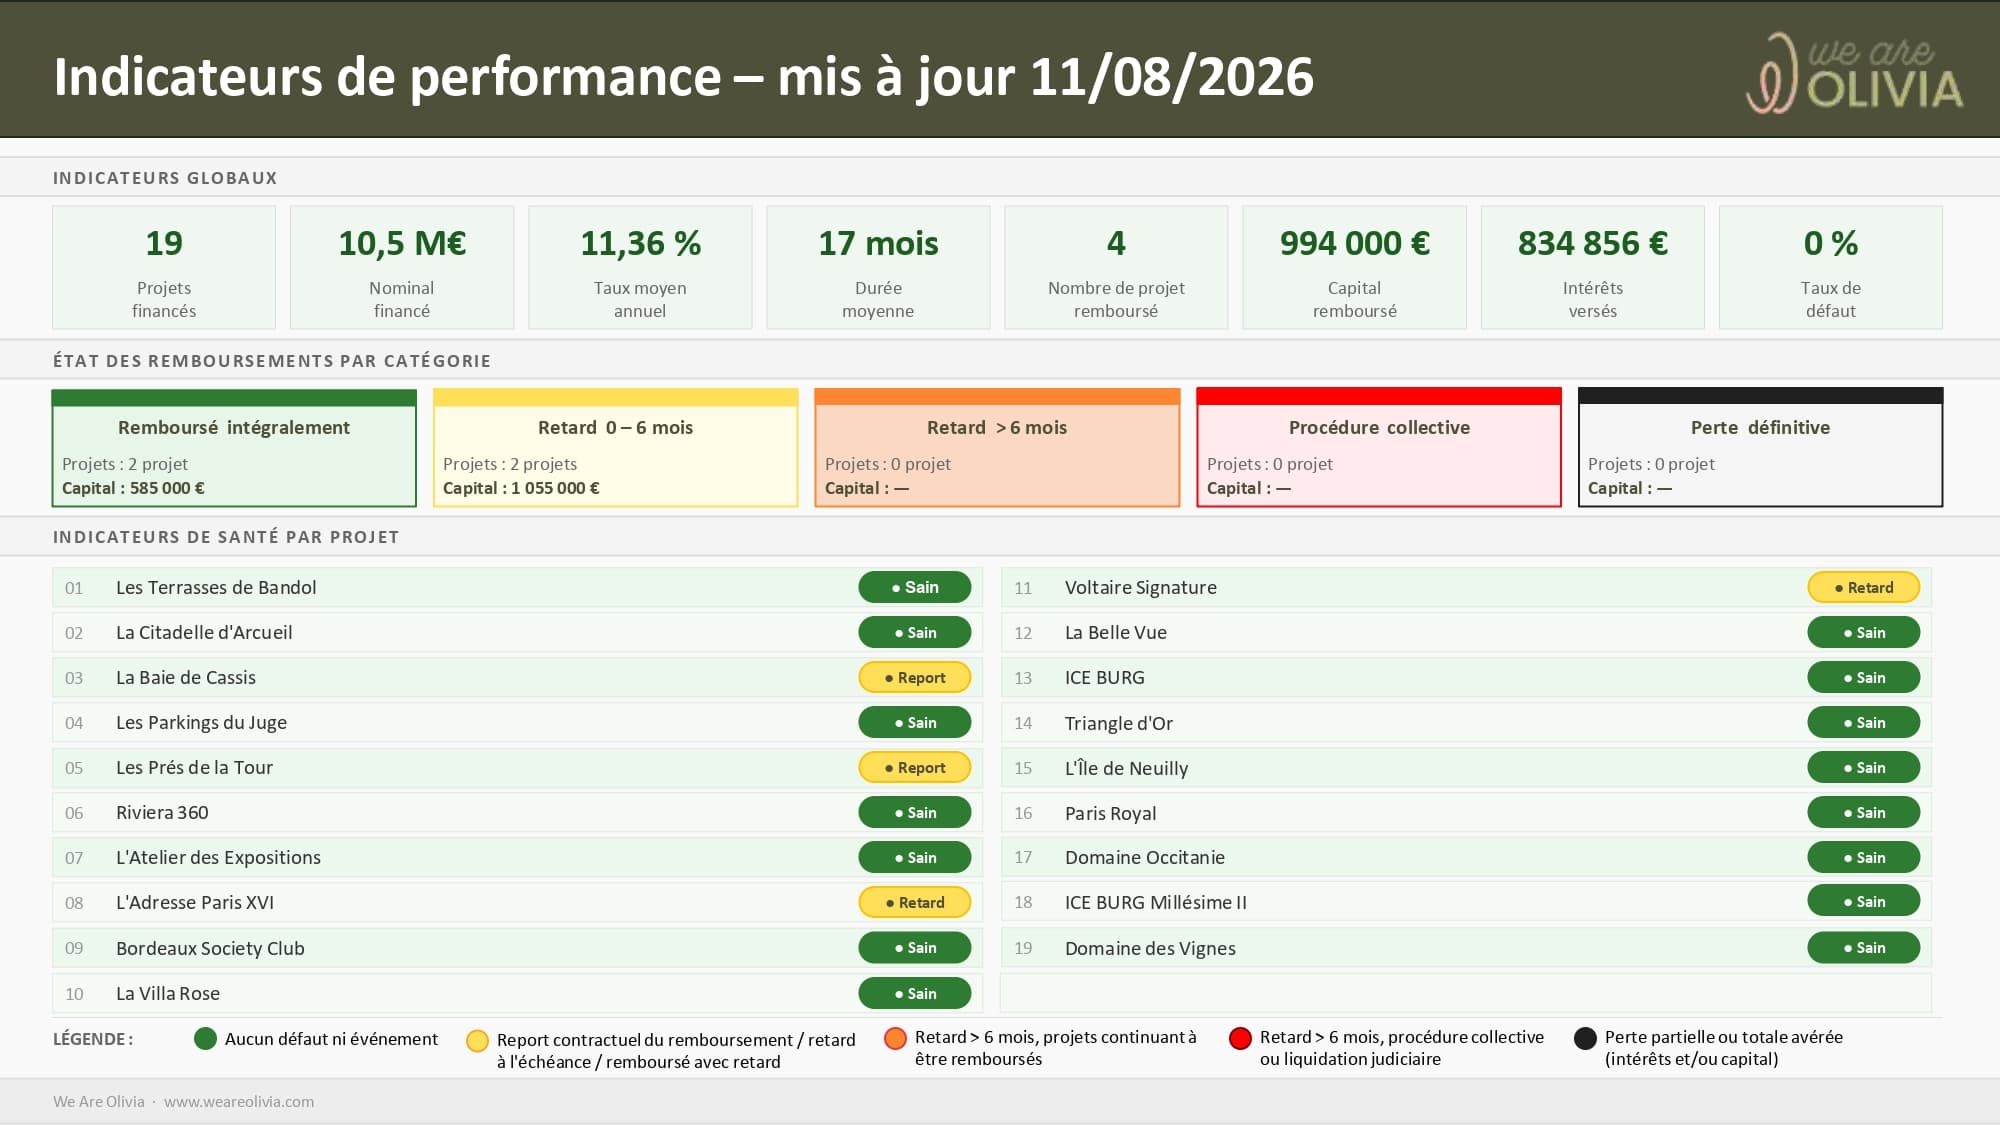
Task: Open the Procédure collective category card
Action: coord(1379,448)
